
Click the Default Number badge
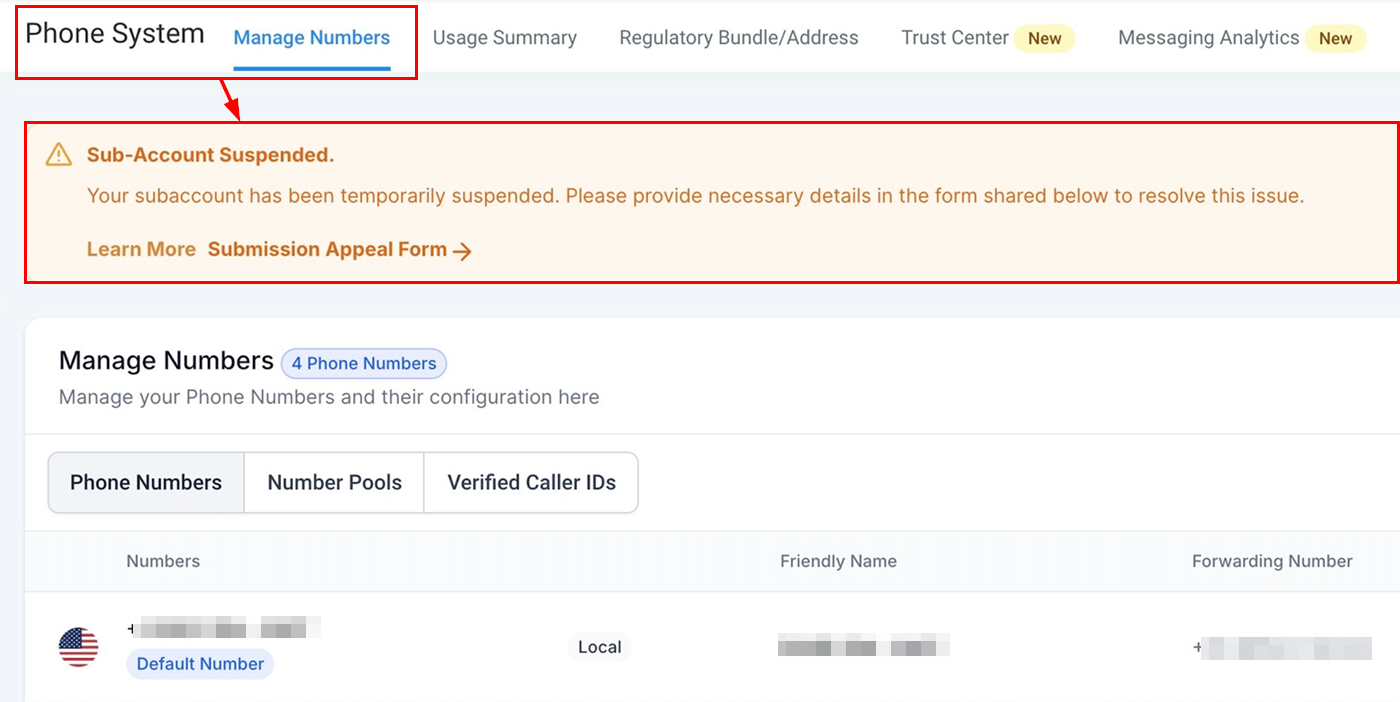click(200, 664)
